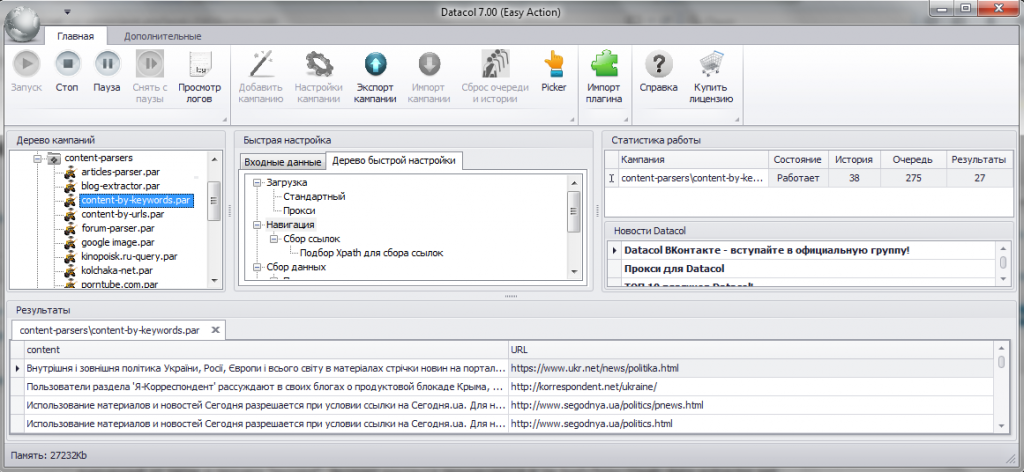Click the content column header
The height and width of the screenshot is (472, 1024).
(x=266, y=350)
